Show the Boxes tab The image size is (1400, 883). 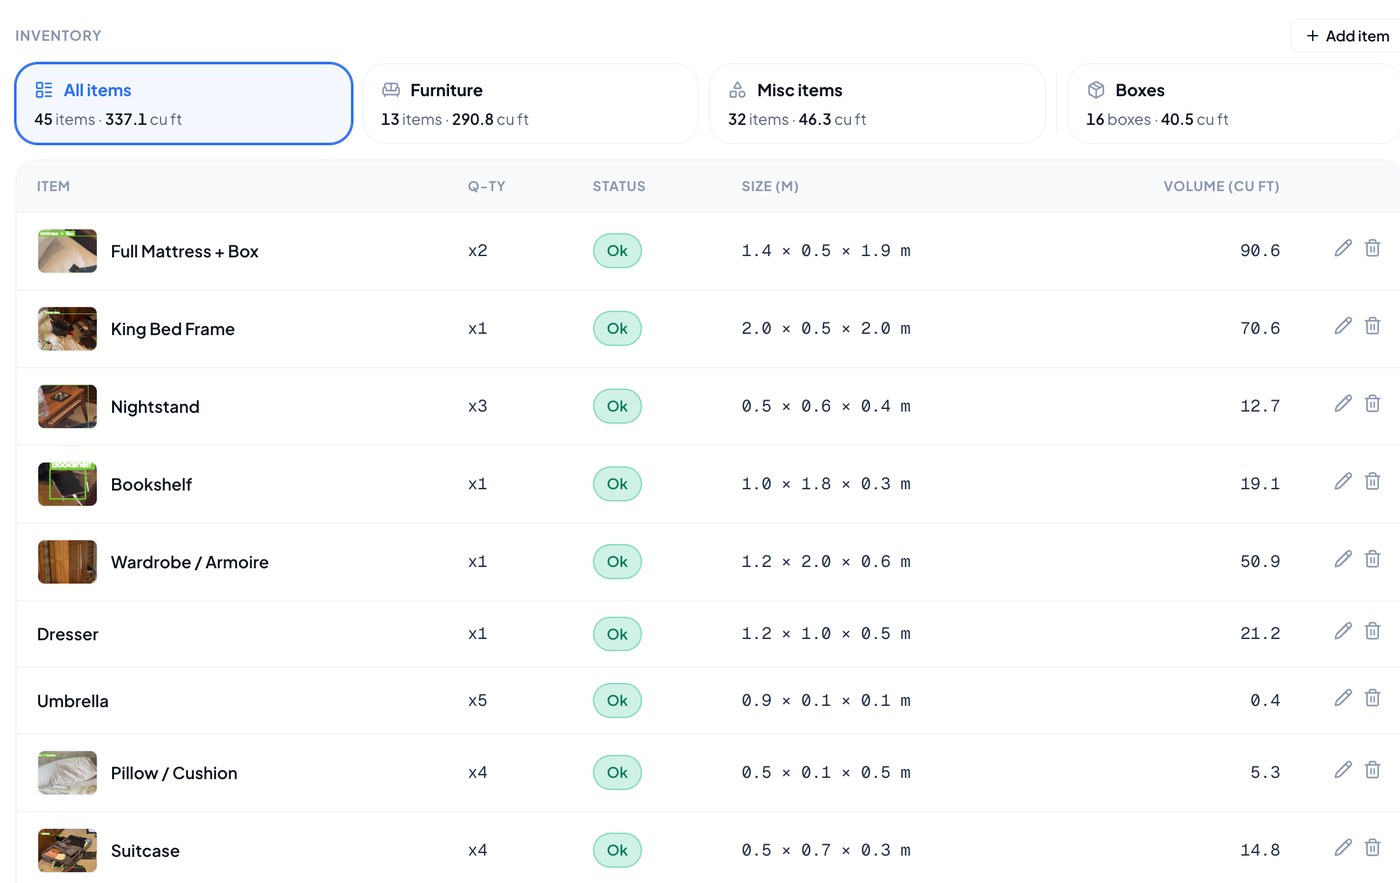(1234, 104)
